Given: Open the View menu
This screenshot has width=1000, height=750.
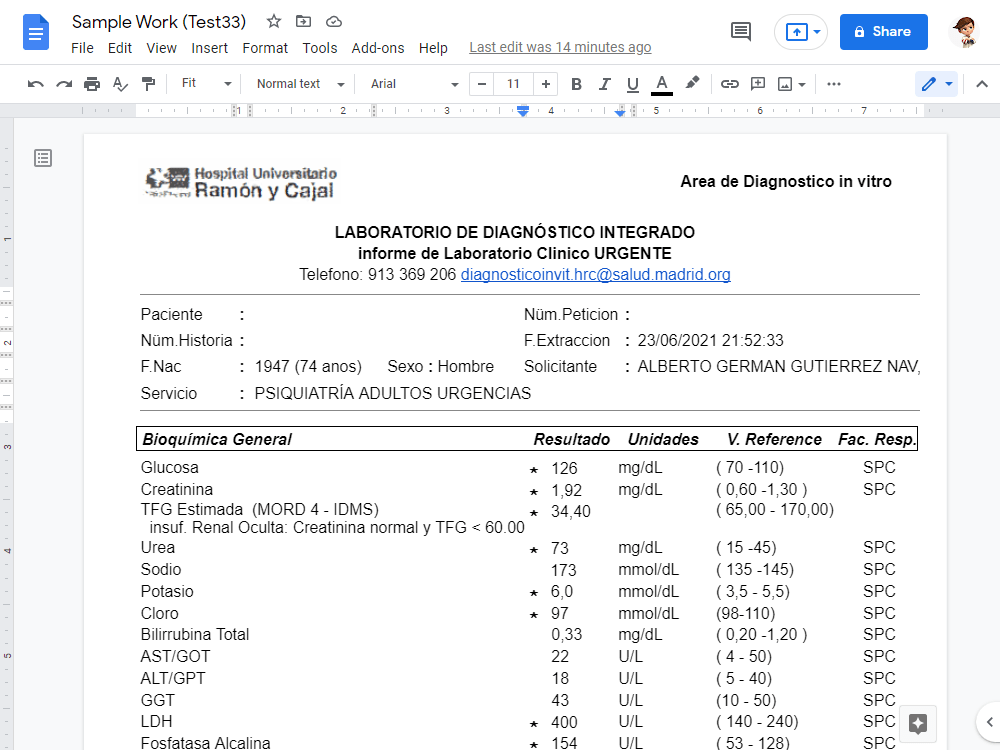Looking at the screenshot, I should tap(161, 48).
